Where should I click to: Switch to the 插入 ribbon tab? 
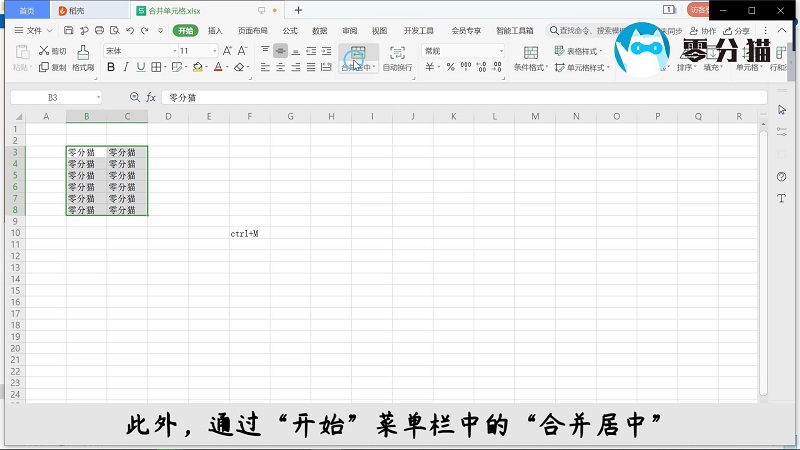215,31
